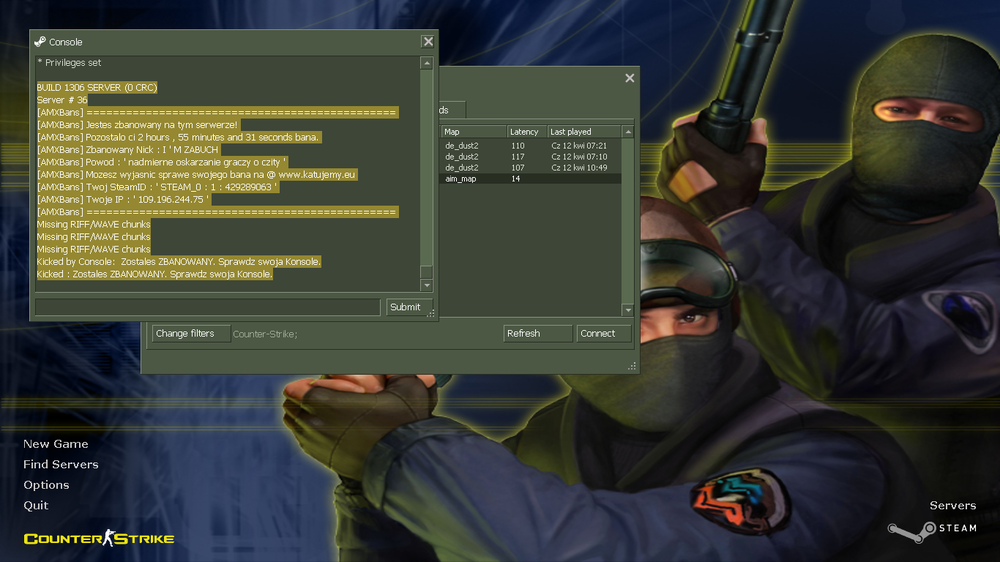Click the 'Kicked : Zostales ZBANOWANY' console line
The width and height of the screenshot is (1000, 562).
tap(155, 274)
